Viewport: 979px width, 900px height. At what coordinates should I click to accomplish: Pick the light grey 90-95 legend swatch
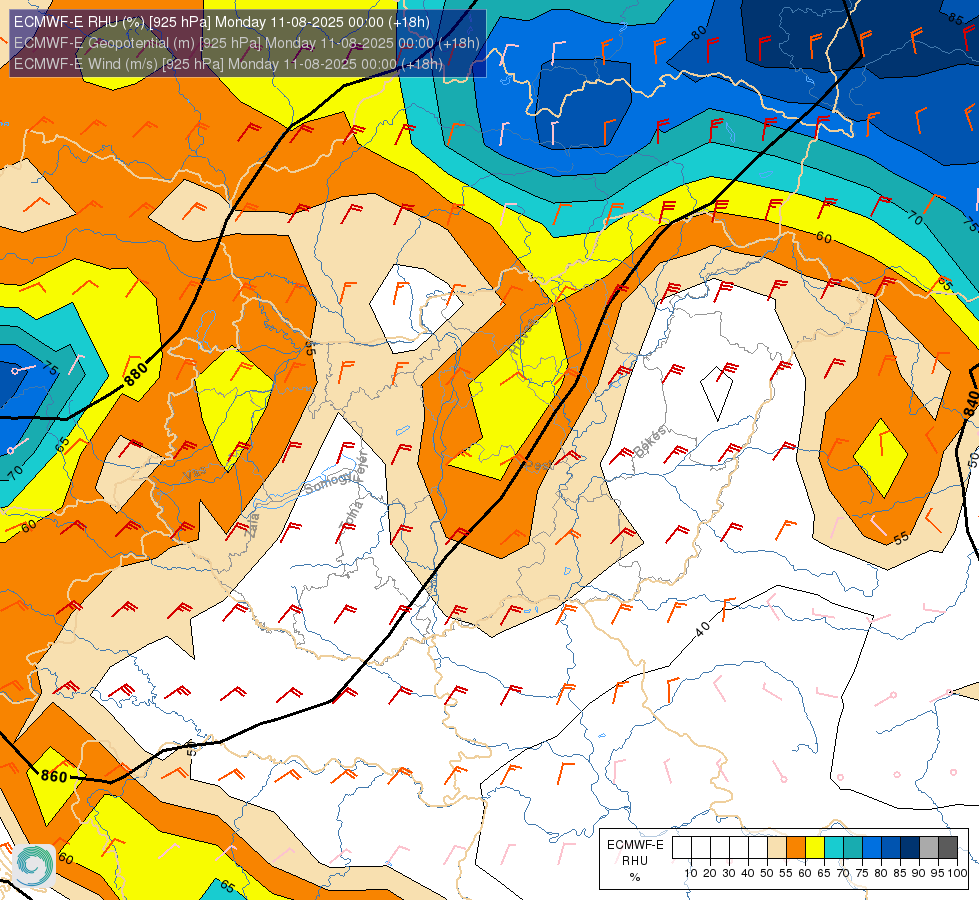point(929,848)
